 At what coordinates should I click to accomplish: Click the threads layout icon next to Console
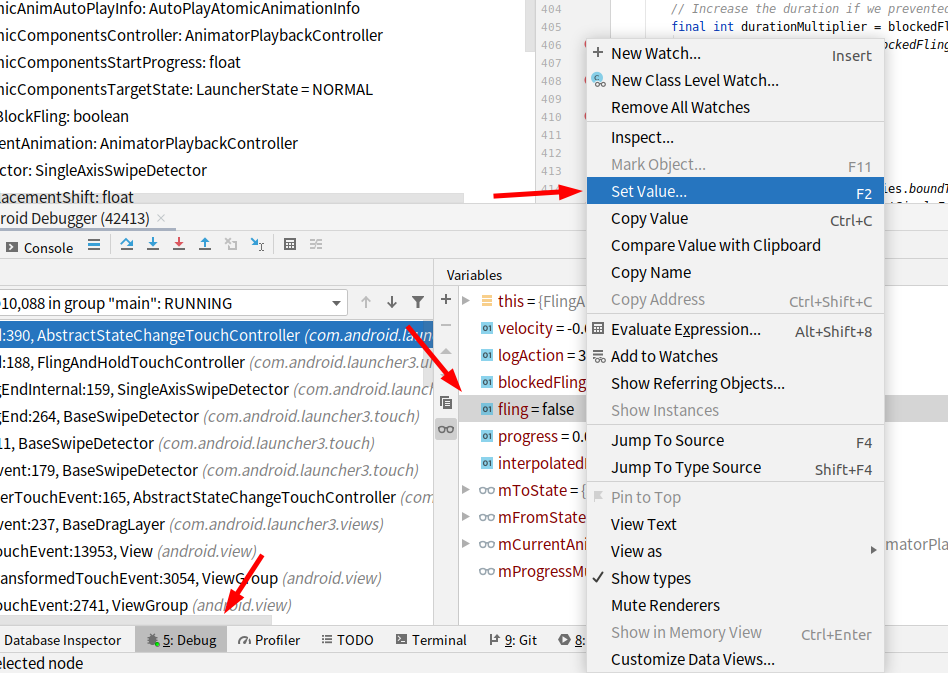(94, 244)
